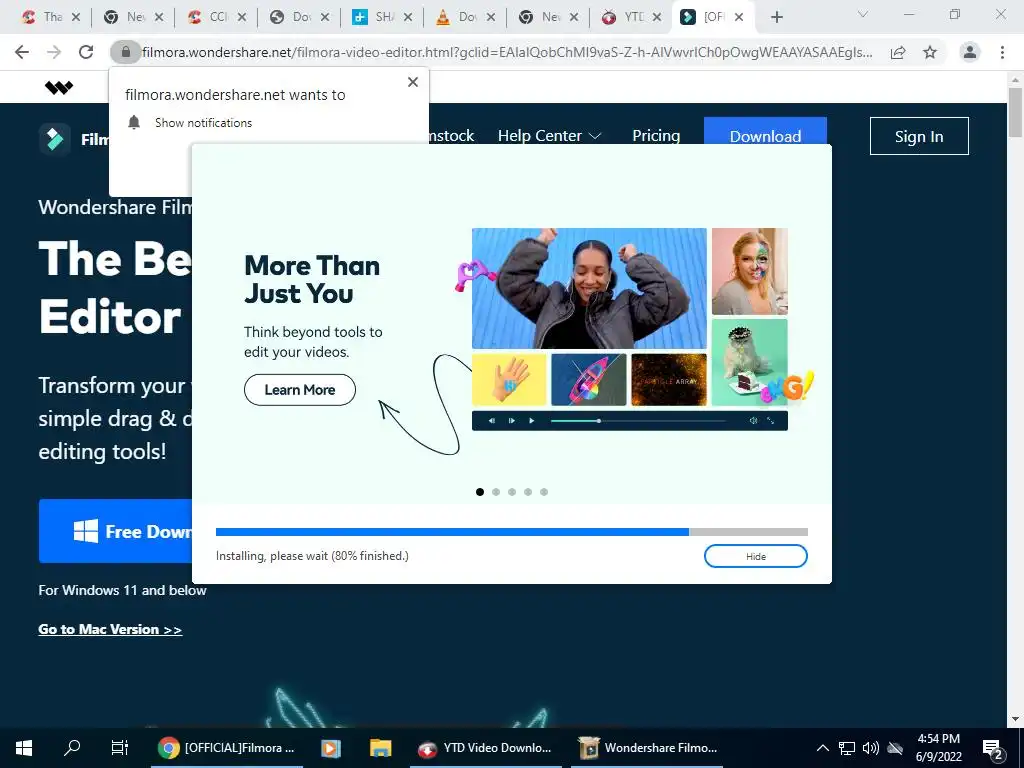Click the Wondershare logo
The image size is (1024, 768).
59,87
